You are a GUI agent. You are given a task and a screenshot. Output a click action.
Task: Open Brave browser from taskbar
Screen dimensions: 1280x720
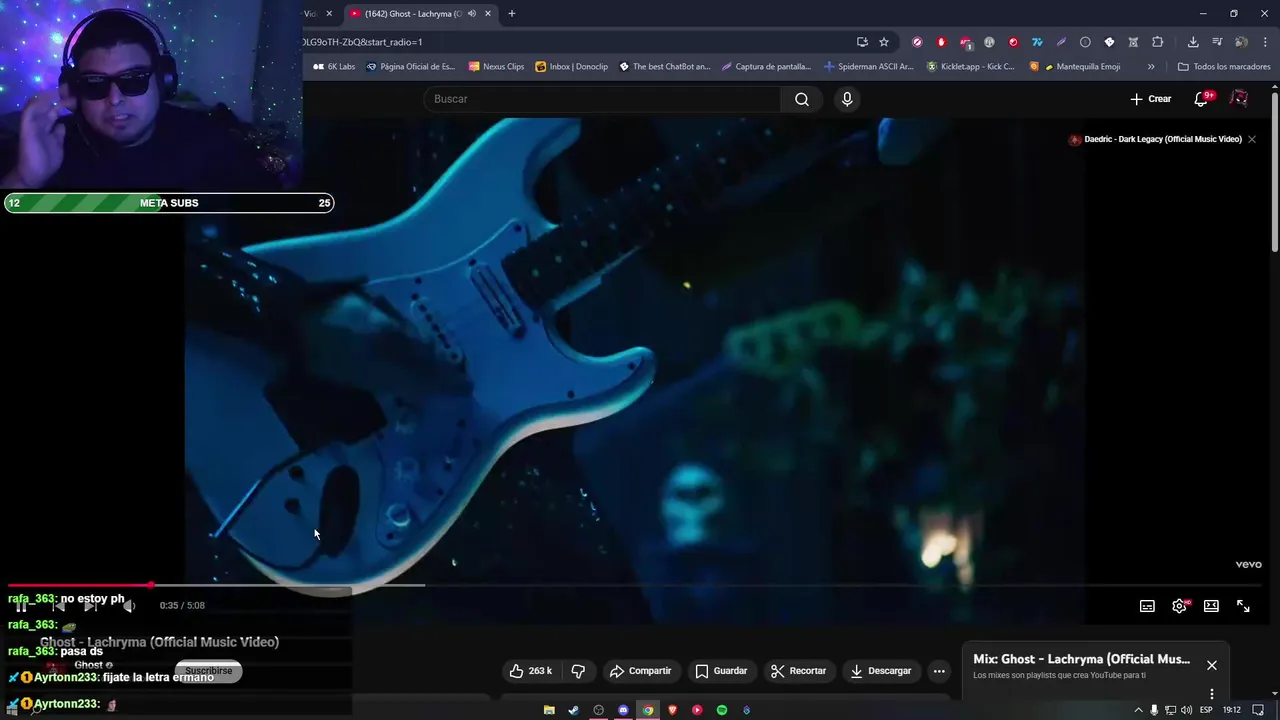pos(672,710)
